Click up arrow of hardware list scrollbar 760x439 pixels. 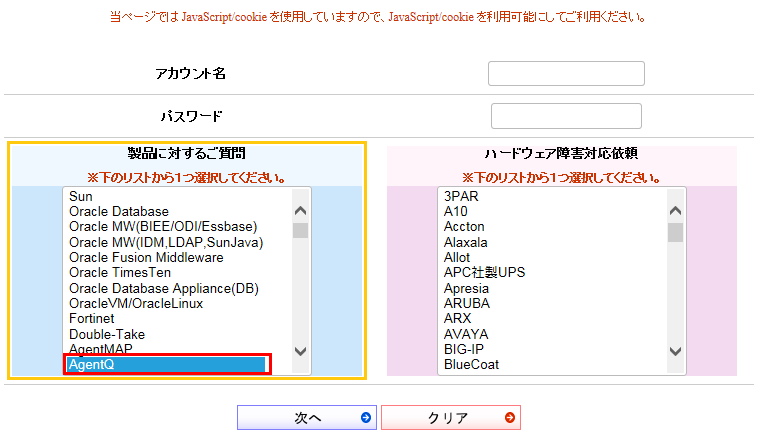675,211
